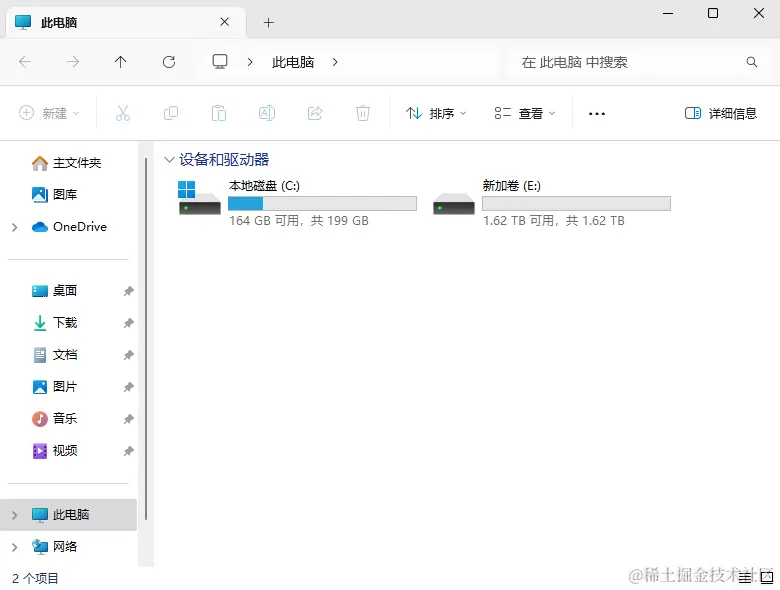Image resolution: width=780 pixels, height=590 pixels.
Task: Click text 1.62 TB 可用, 共 1.62 TB
Action: [554, 220]
